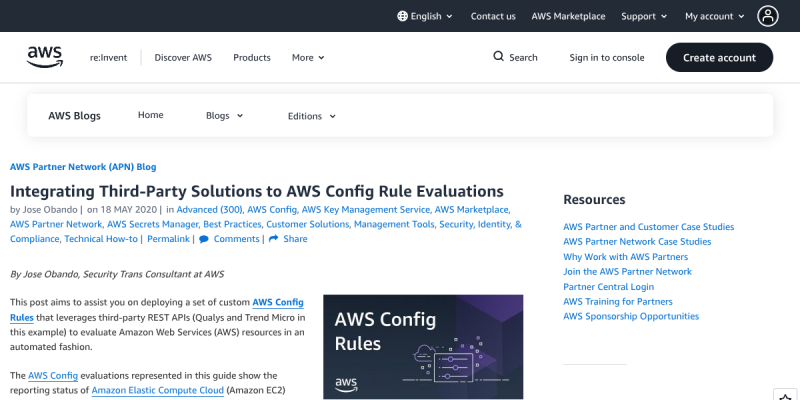Open the Management Tools category link
The height and width of the screenshot is (400, 800).
coord(393,224)
